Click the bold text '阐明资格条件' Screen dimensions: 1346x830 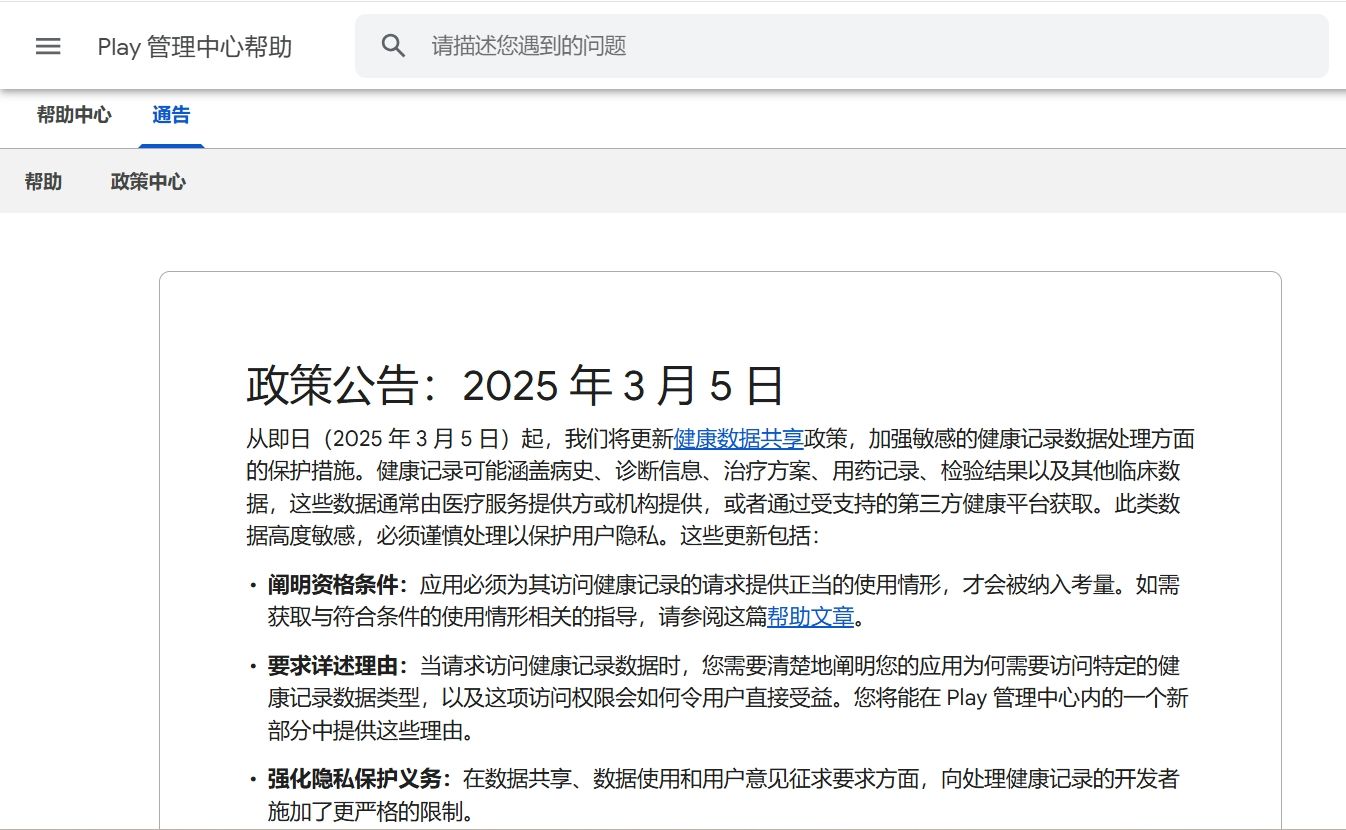pos(332,585)
